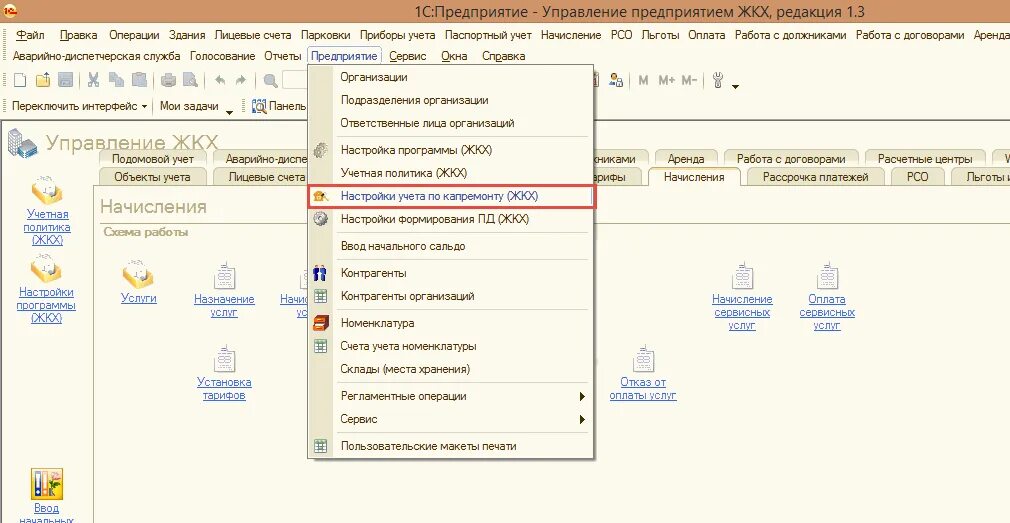Click the Услуги folder icon in schema
The image size is (1010, 523).
pos(138,275)
